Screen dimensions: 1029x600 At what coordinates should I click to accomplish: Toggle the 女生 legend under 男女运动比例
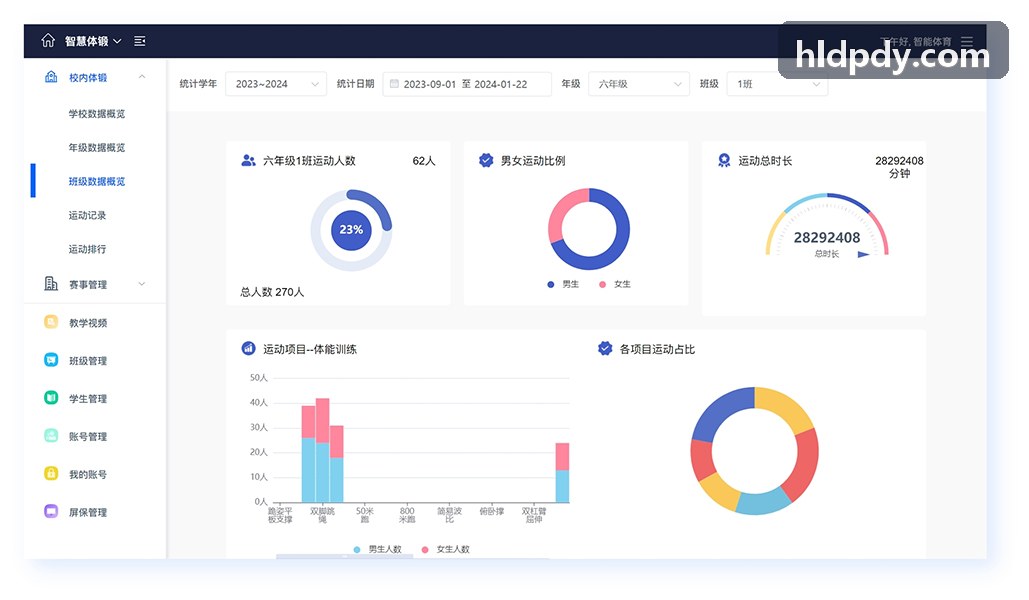[615, 284]
